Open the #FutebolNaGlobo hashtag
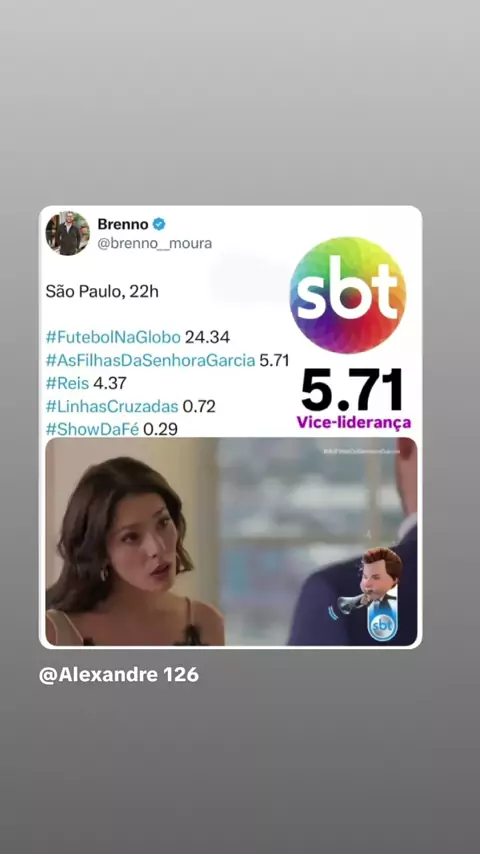480x854 pixels. click(113, 337)
